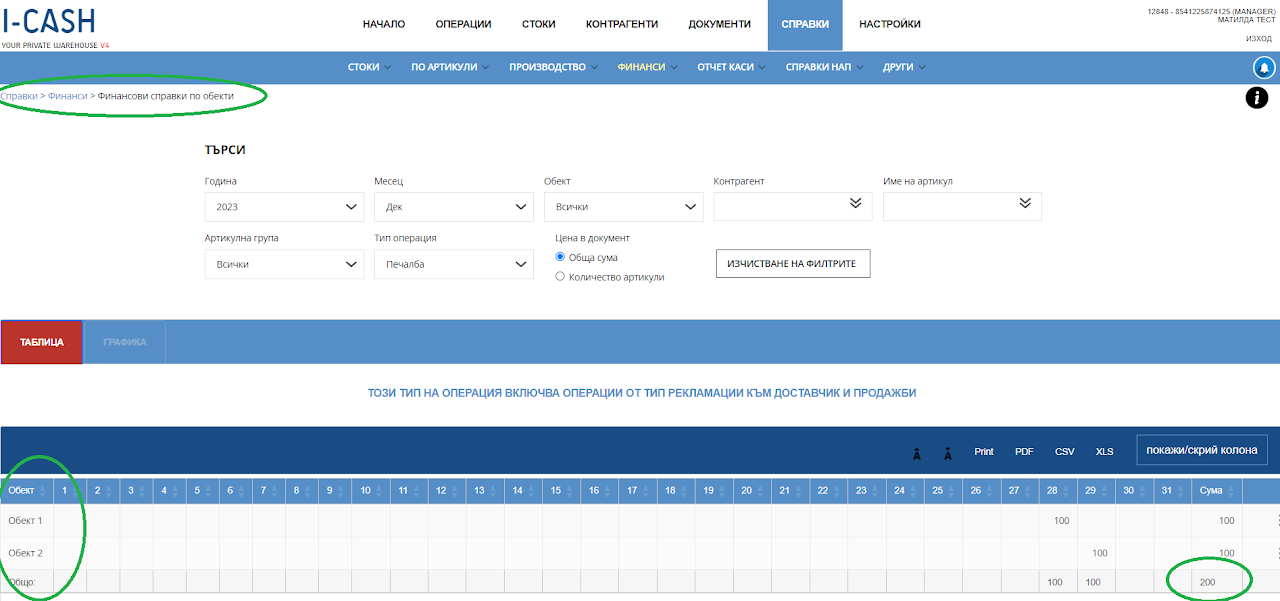The image size is (1280, 601).
Task: Toggle the покажи/скрий колона button
Action: pyautogui.click(x=1202, y=450)
